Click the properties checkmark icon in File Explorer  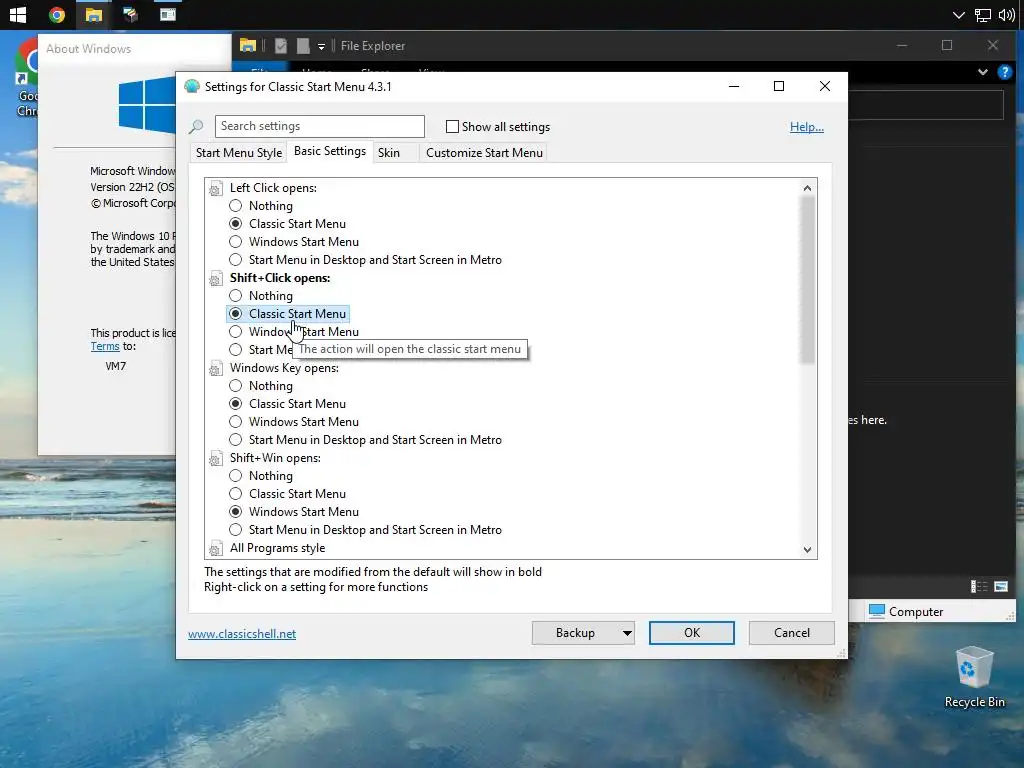coord(281,46)
